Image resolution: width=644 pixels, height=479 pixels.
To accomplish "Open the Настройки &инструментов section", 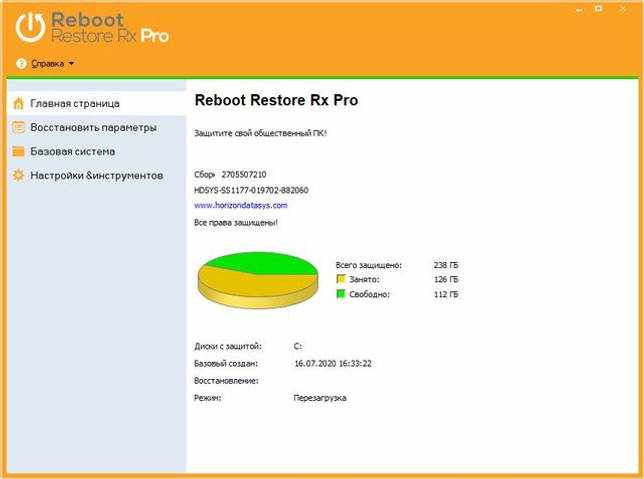I will [x=97, y=175].
